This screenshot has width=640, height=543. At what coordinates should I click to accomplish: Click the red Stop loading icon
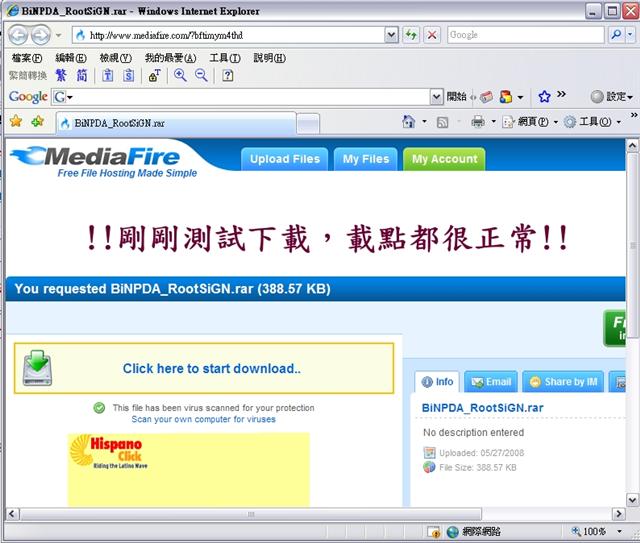(x=432, y=35)
